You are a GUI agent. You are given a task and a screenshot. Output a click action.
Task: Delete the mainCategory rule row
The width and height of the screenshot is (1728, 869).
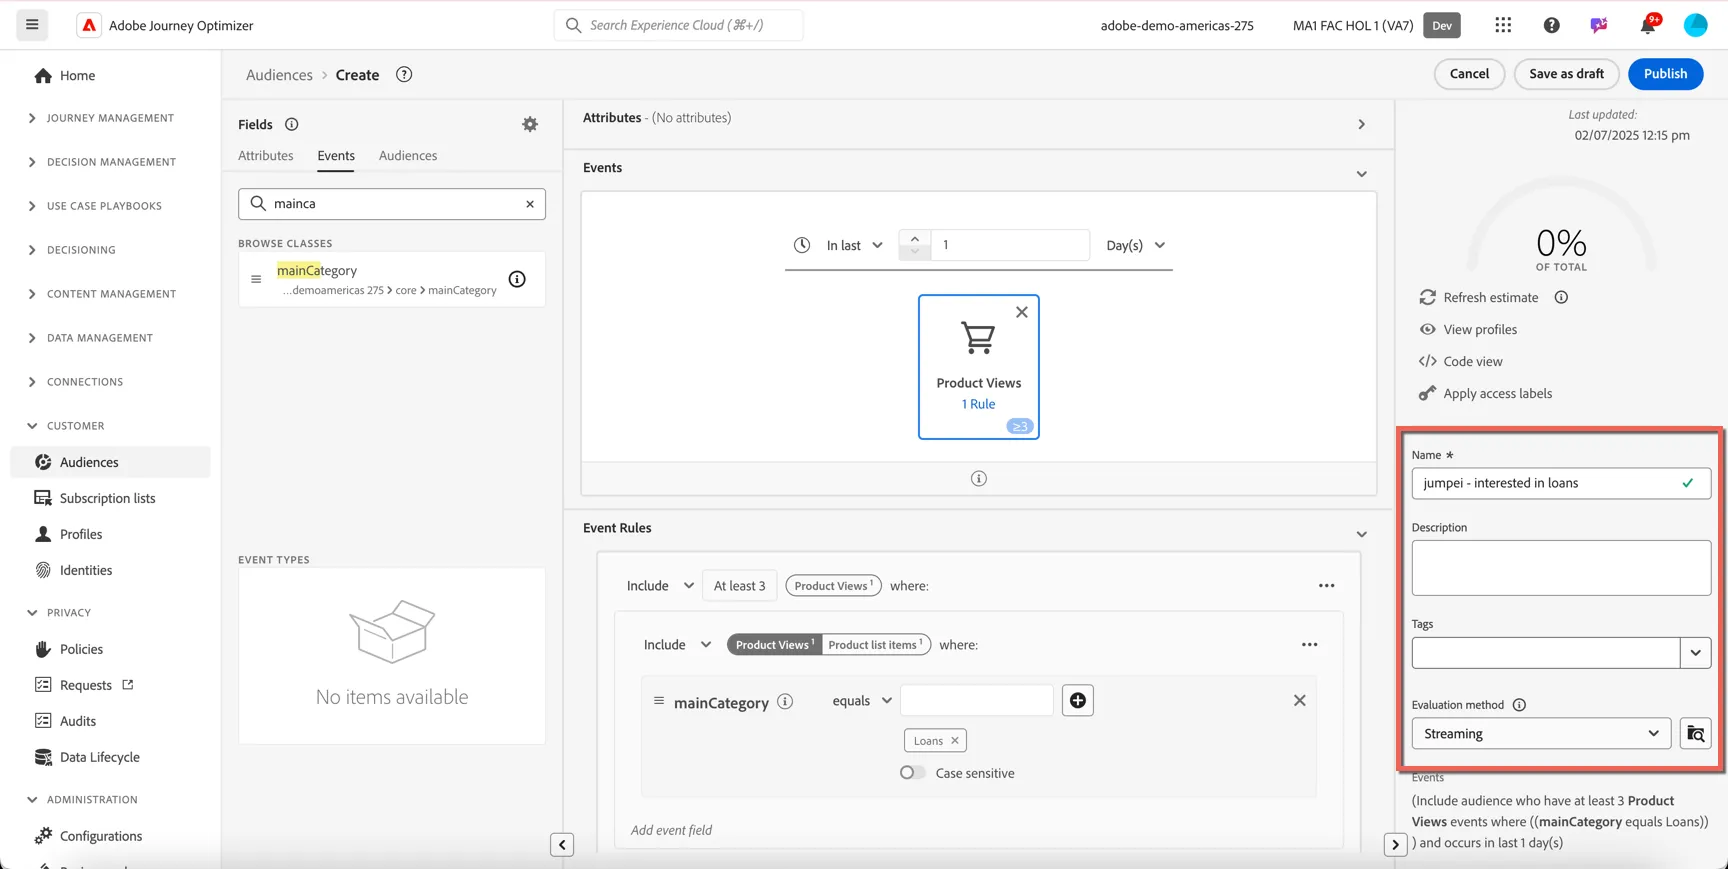pyautogui.click(x=1299, y=700)
